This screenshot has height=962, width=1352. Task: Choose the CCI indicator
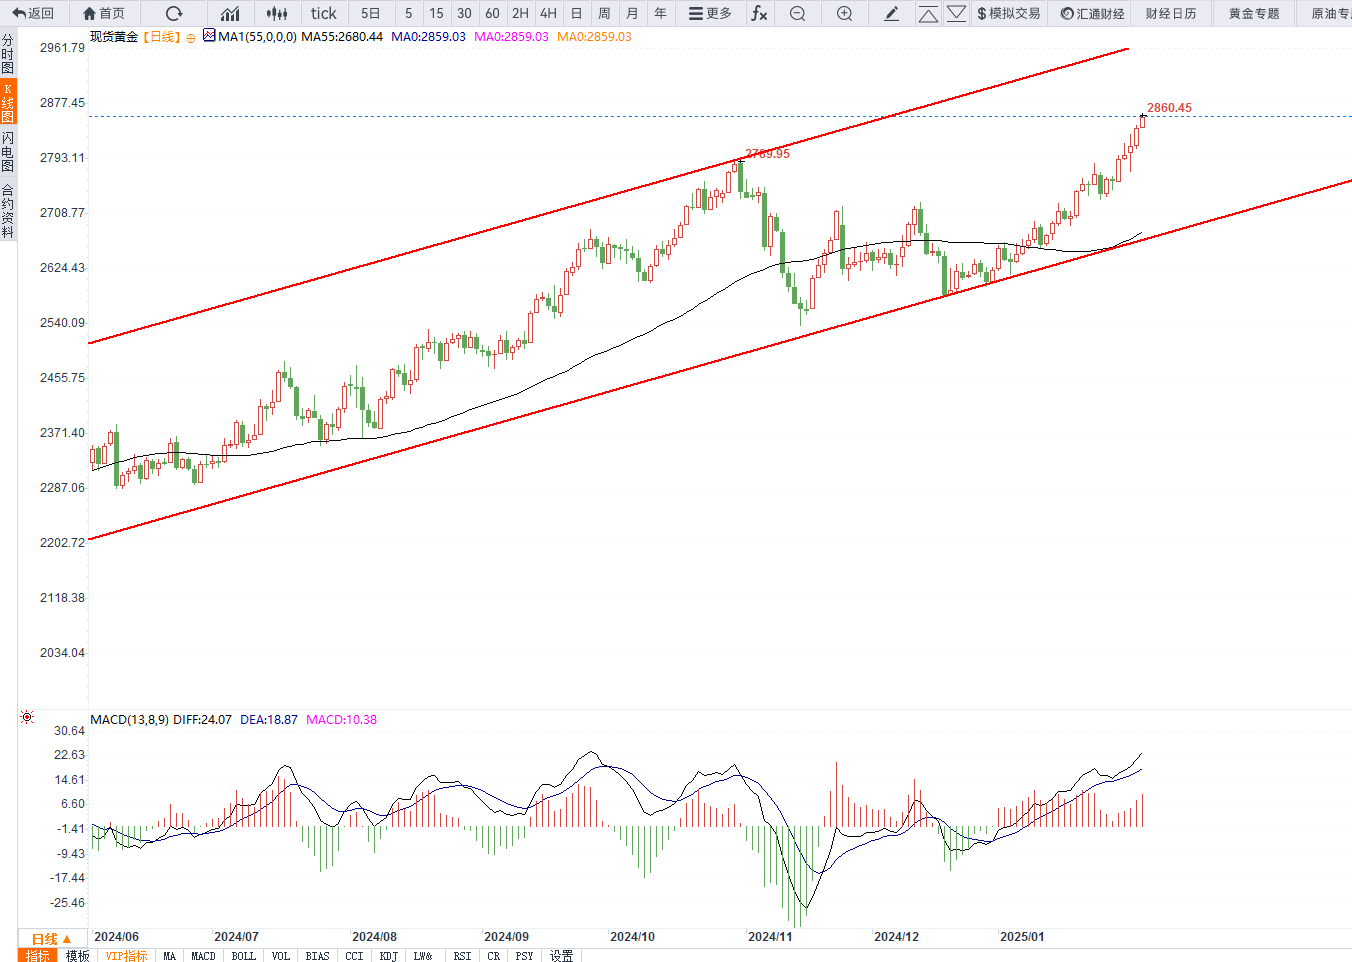point(354,956)
